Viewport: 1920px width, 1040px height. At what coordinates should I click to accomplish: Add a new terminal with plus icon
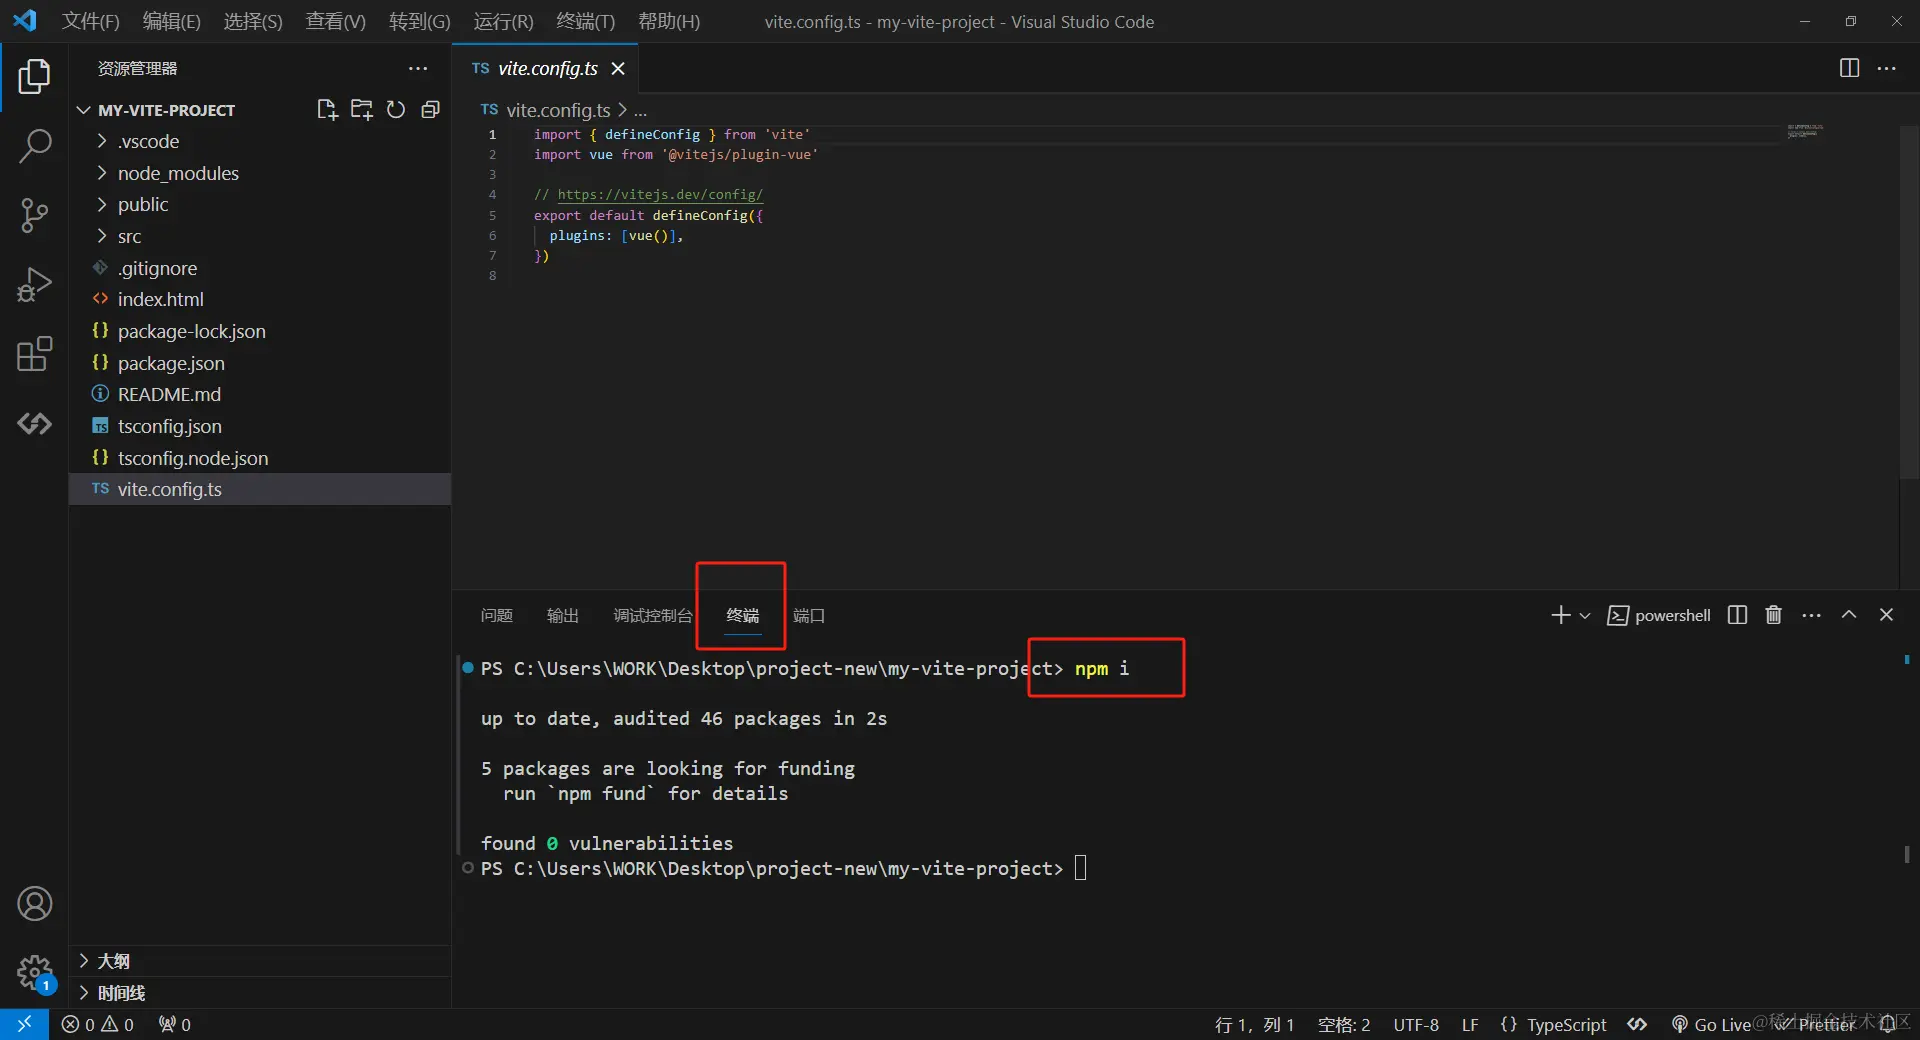pyautogui.click(x=1560, y=615)
